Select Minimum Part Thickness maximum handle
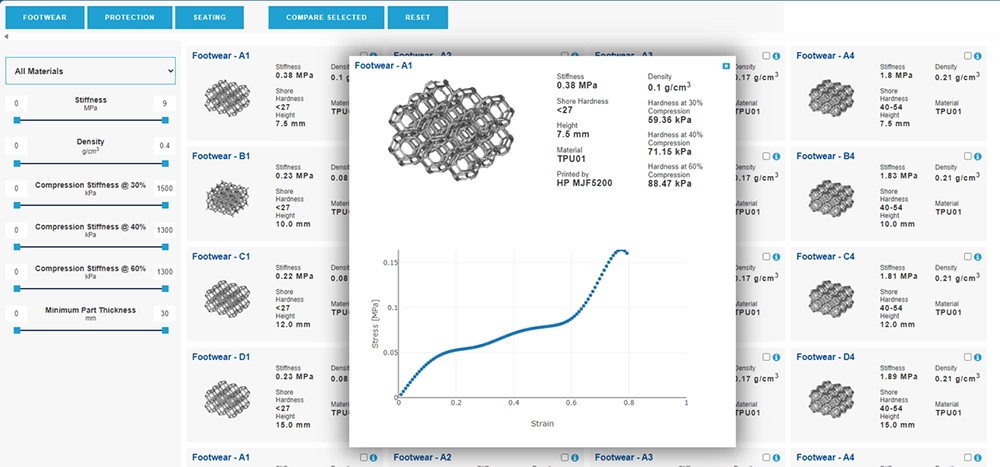1000x467 pixels. click(165, 330)
